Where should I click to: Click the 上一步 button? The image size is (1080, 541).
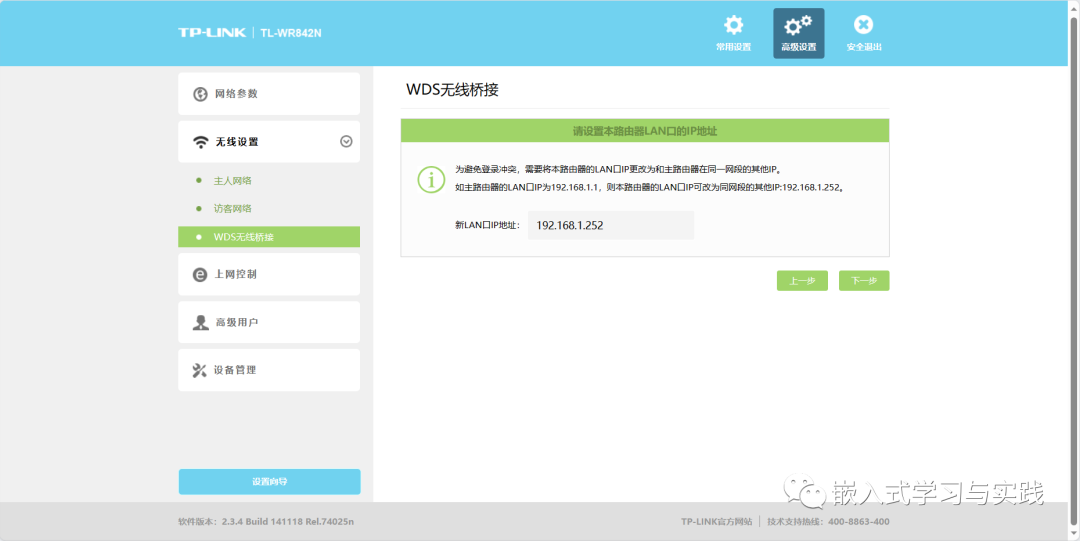click(x=802, y=280)
